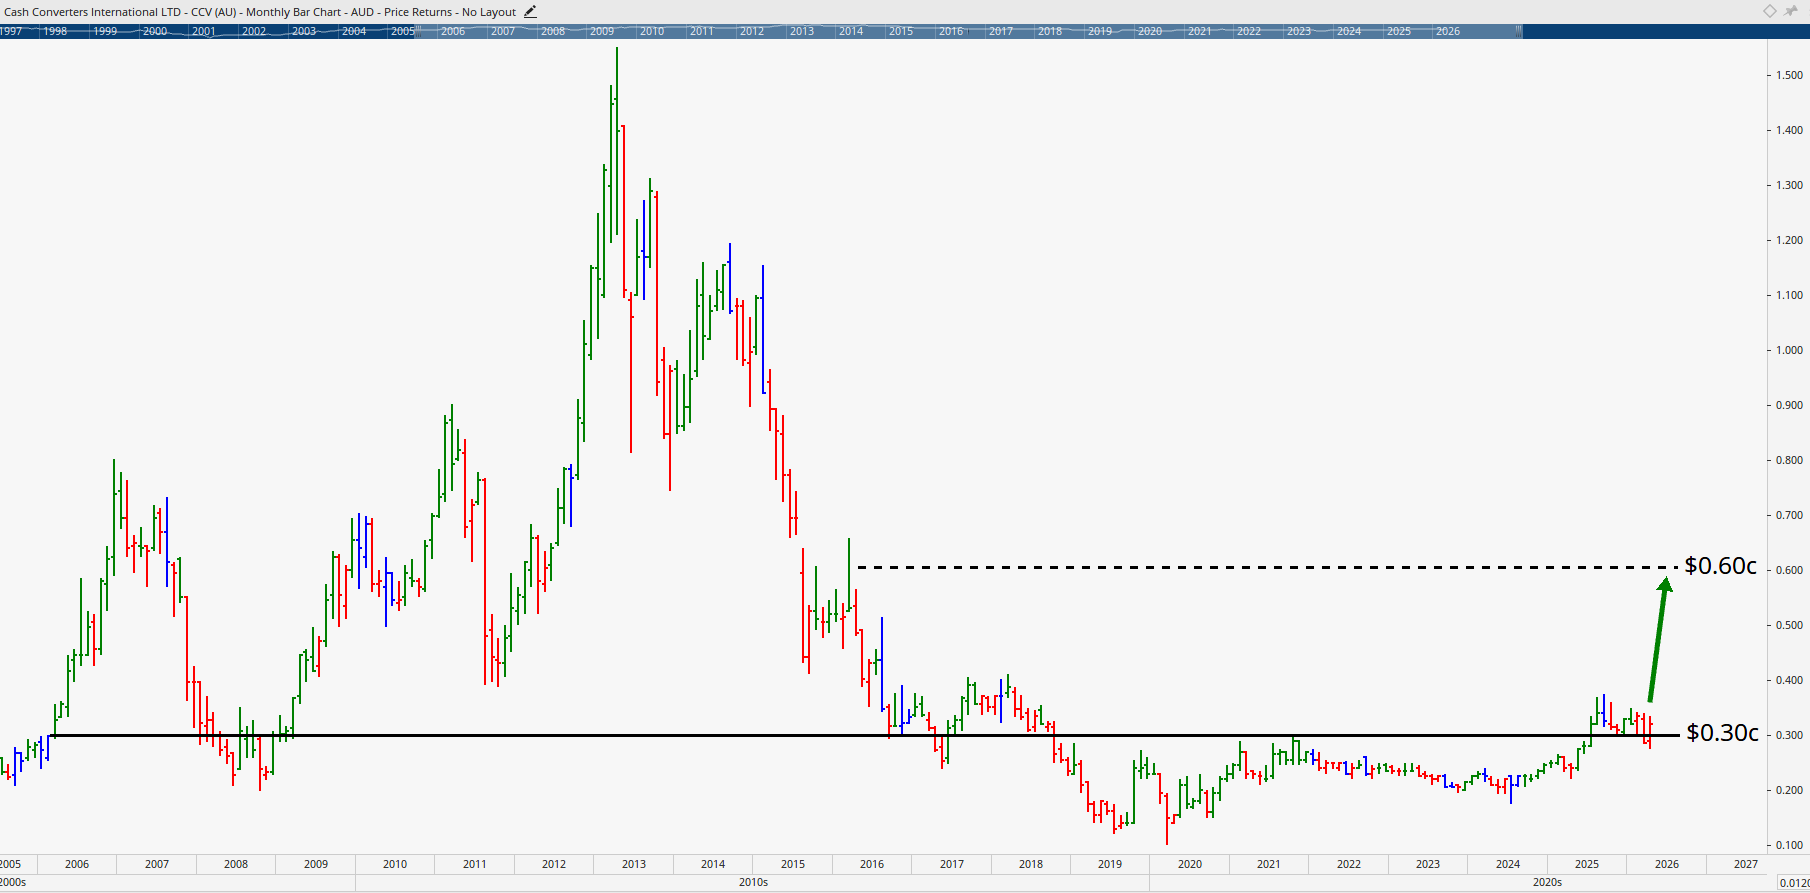
Task: Click the 0.600 price axis label
Action: pyautogui.click(x=1789, y=570)
